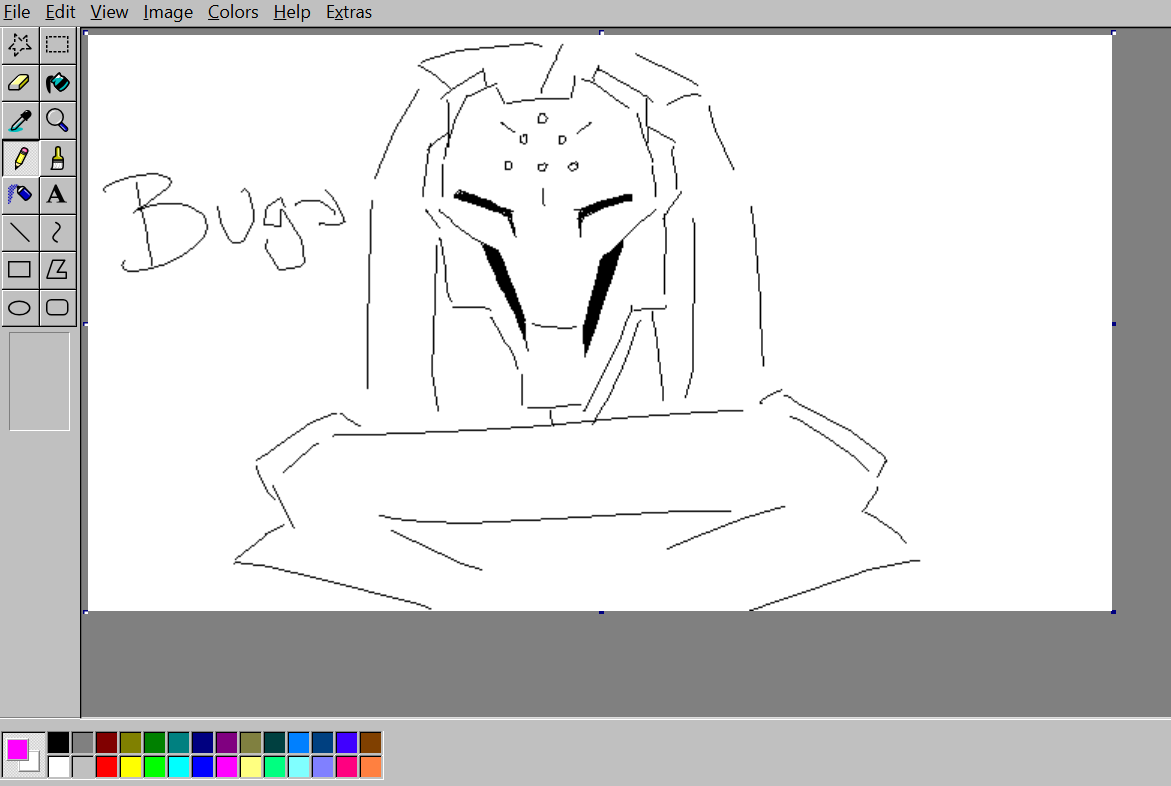Screen dimensions: 1171x786
Task: Select the Magnifier tool
Action: (x=58, y=120)
